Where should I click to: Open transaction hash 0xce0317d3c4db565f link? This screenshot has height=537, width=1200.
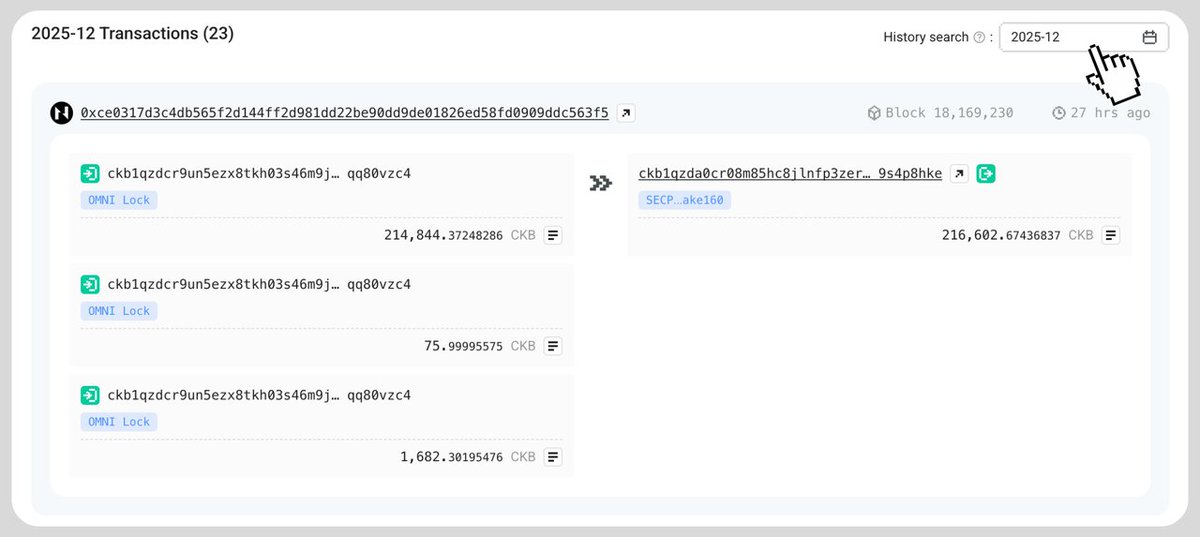[344, 113]
